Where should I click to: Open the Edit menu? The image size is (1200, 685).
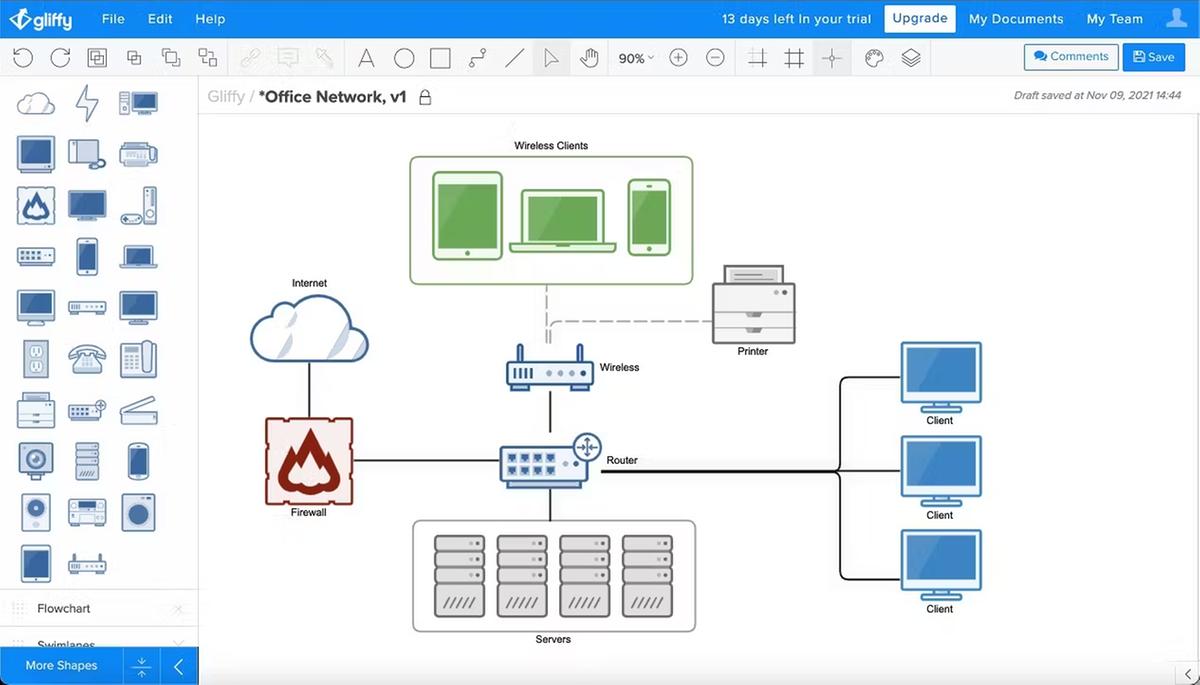tap(160, 19)
